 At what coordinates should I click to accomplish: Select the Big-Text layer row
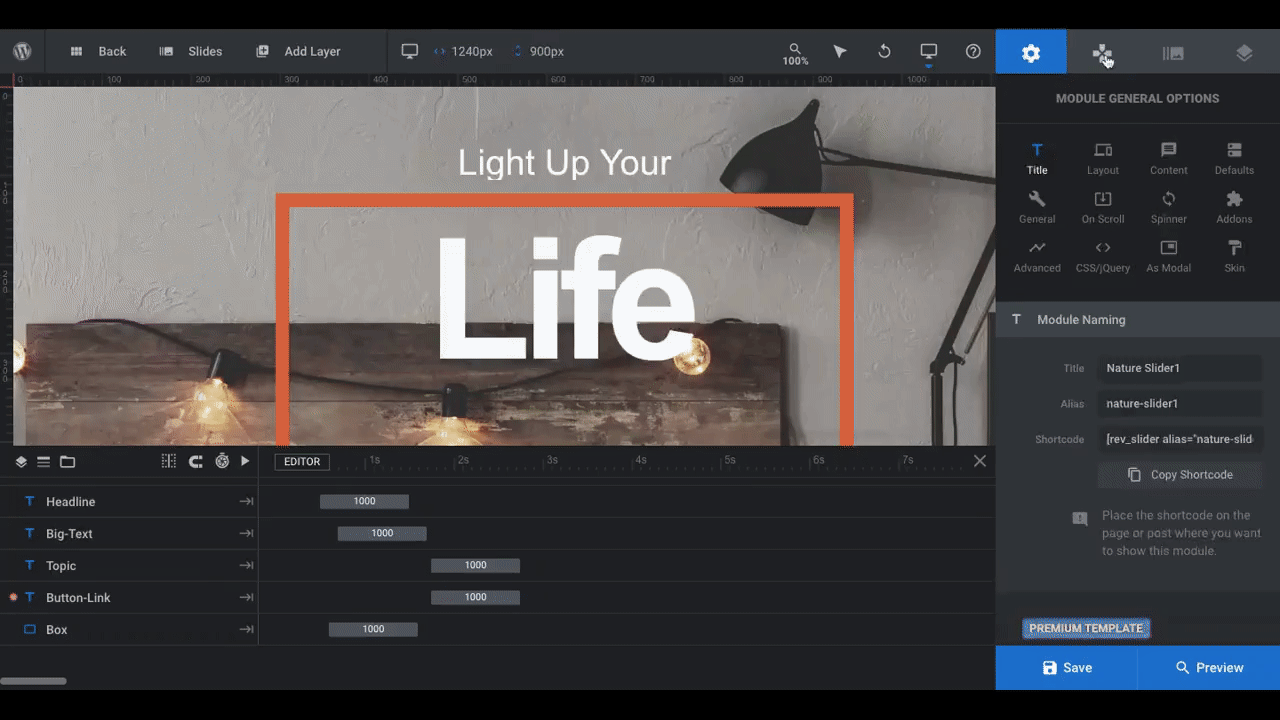(129, 534)
